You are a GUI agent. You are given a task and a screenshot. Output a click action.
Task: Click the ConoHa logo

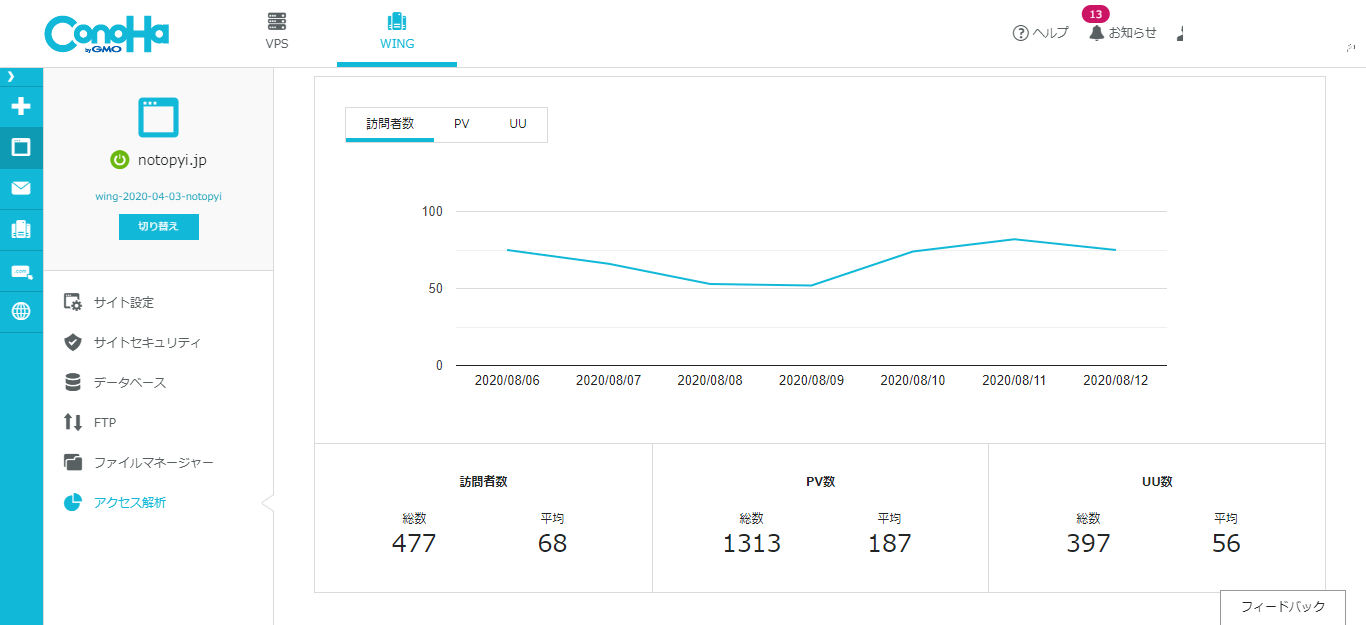[x=106, y=34]
